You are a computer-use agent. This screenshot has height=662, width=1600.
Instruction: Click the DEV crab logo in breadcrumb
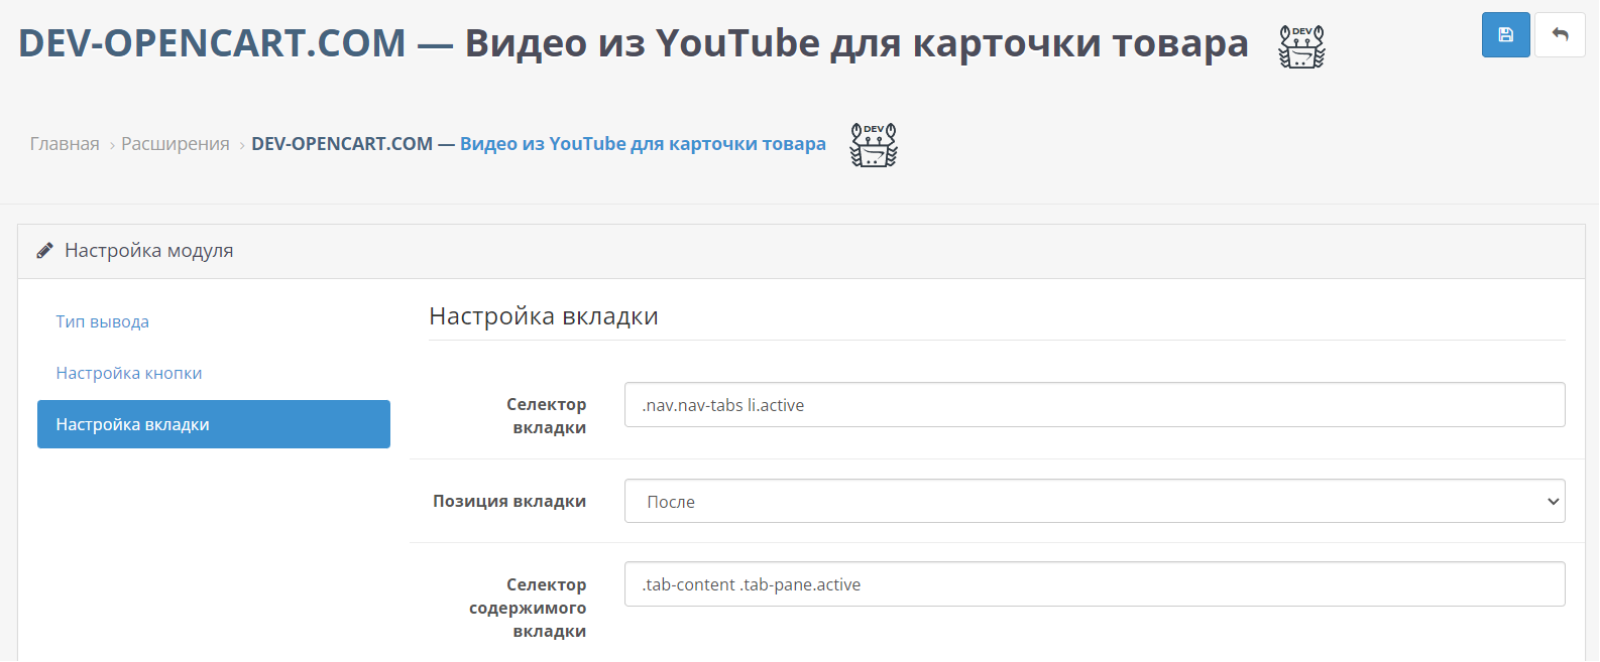pos(873,144)
